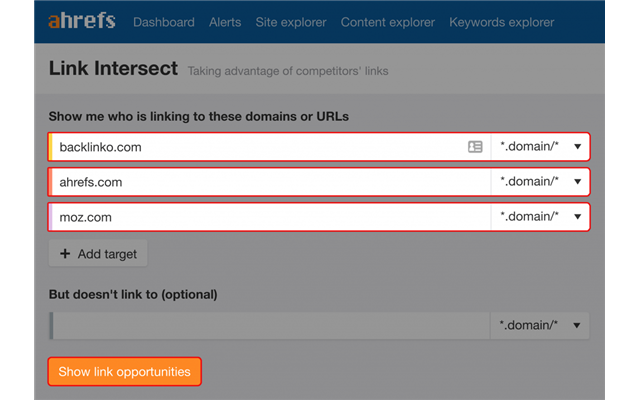The image size is (639, 400).
Task: Expand the mode dropdown for the exclusion field
Action: pos(540,325)
